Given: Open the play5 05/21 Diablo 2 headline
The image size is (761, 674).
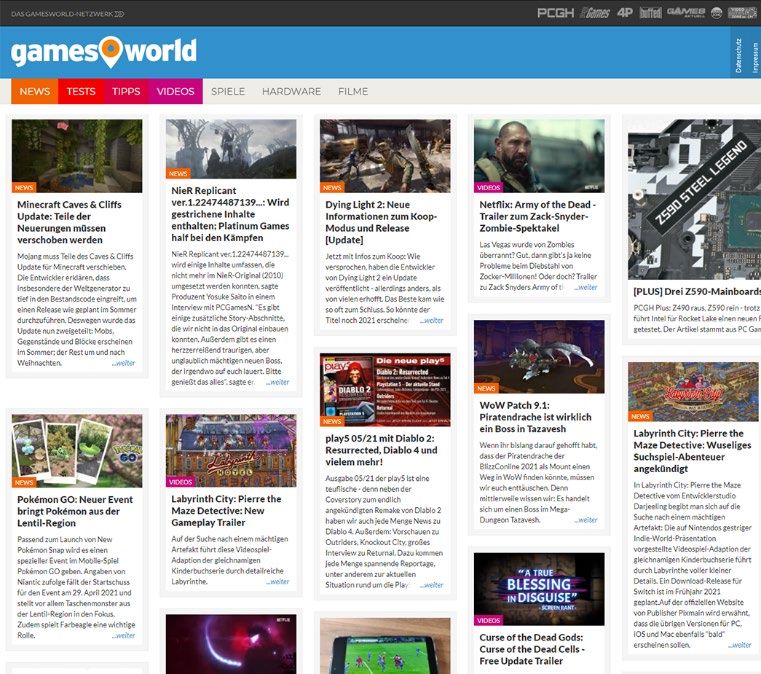Looking at the screenshot, I should (381, 450).
